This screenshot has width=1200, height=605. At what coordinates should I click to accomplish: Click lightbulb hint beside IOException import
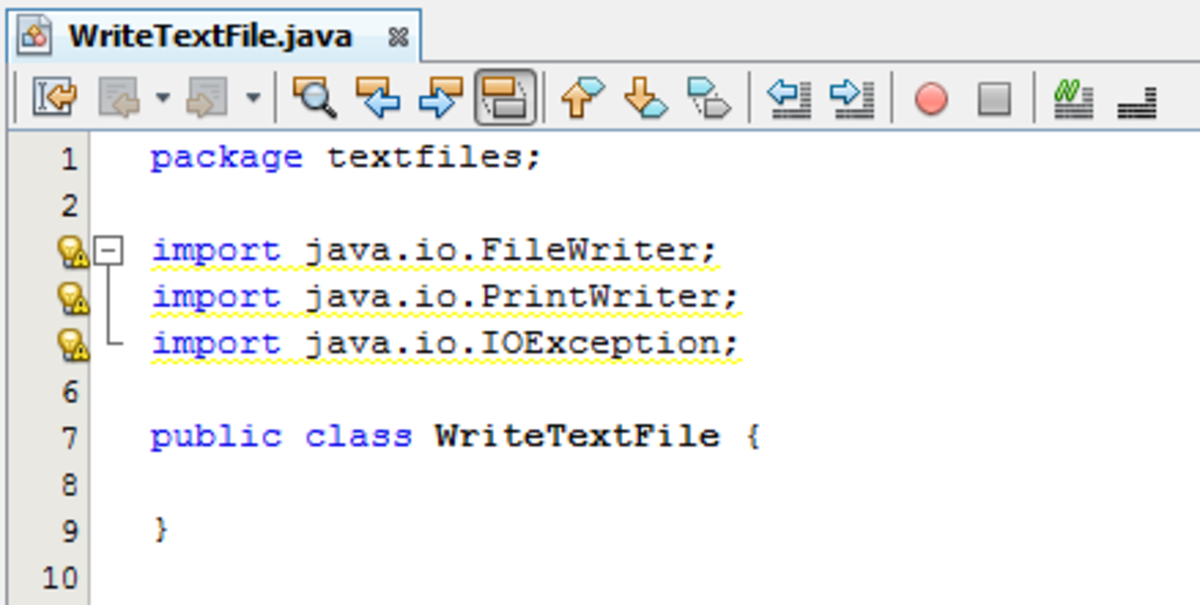pos(72,344)
